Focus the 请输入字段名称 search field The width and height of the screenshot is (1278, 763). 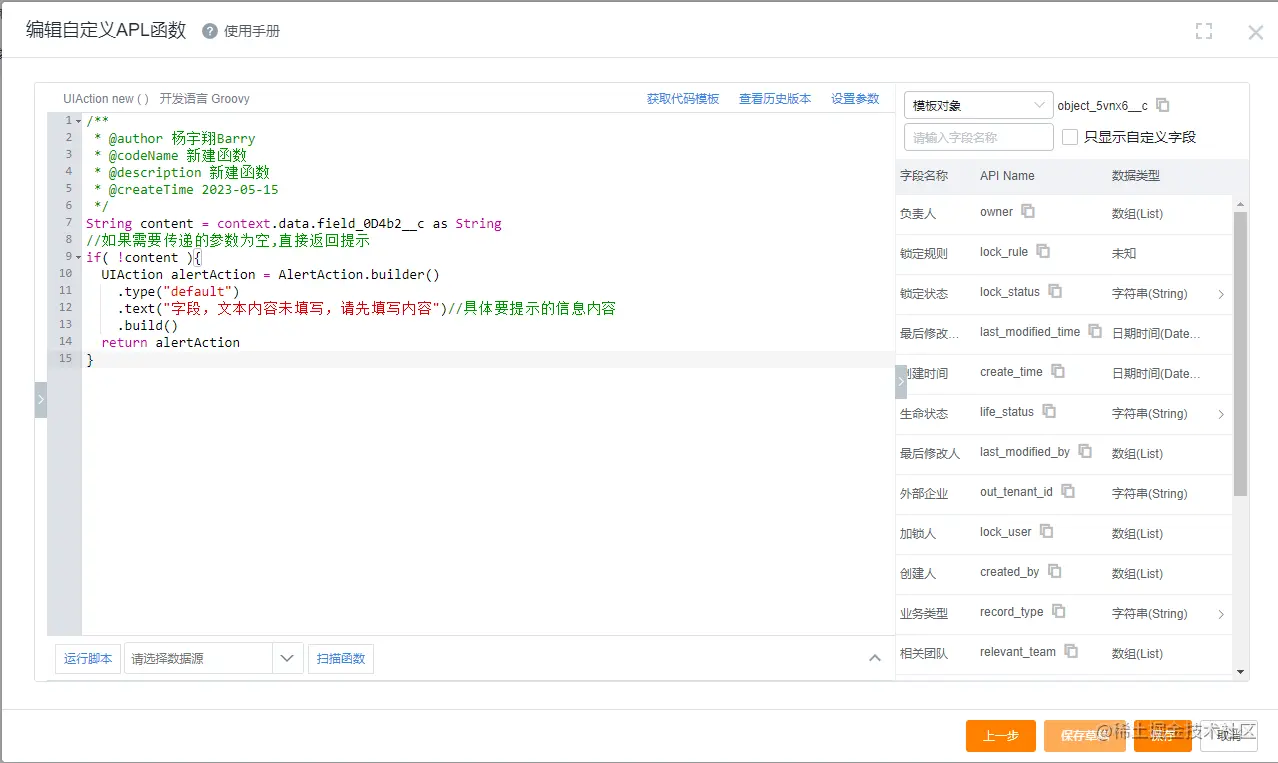979,137
